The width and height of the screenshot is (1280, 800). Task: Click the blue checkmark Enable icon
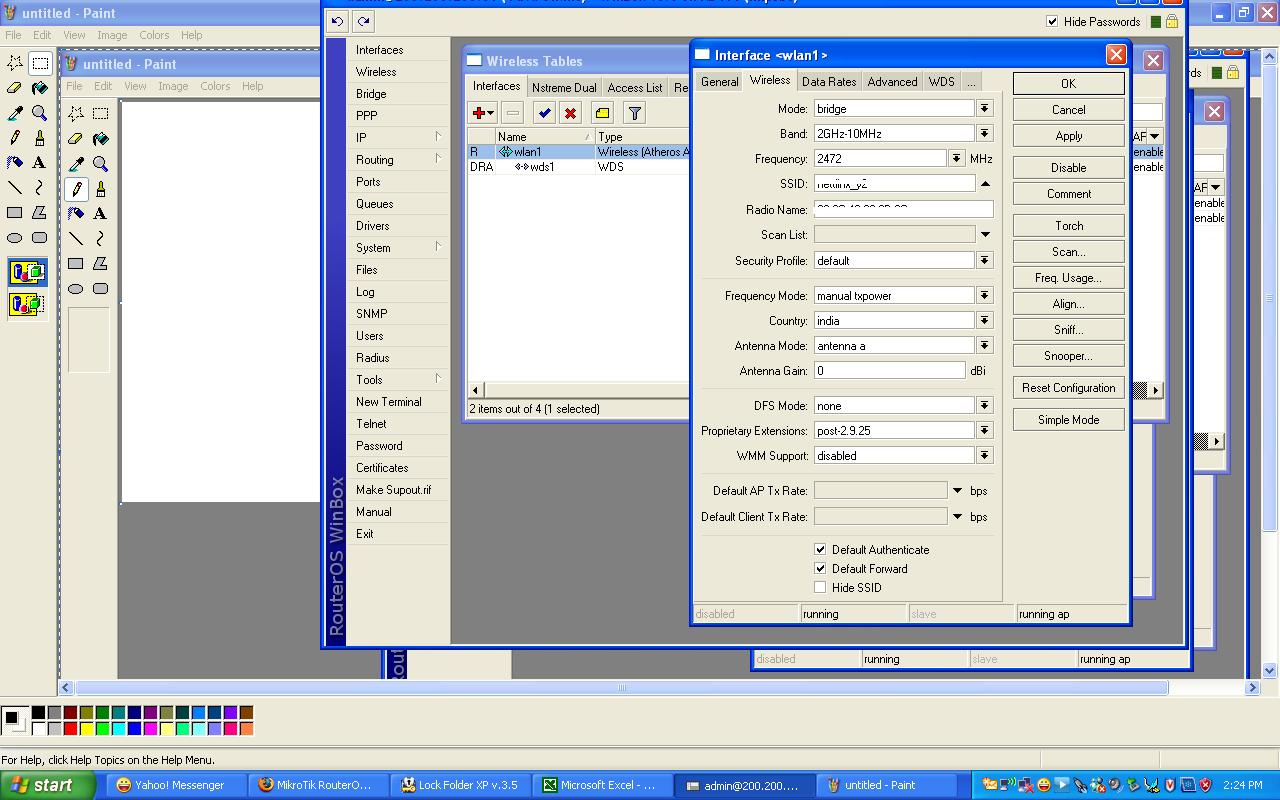544,113
